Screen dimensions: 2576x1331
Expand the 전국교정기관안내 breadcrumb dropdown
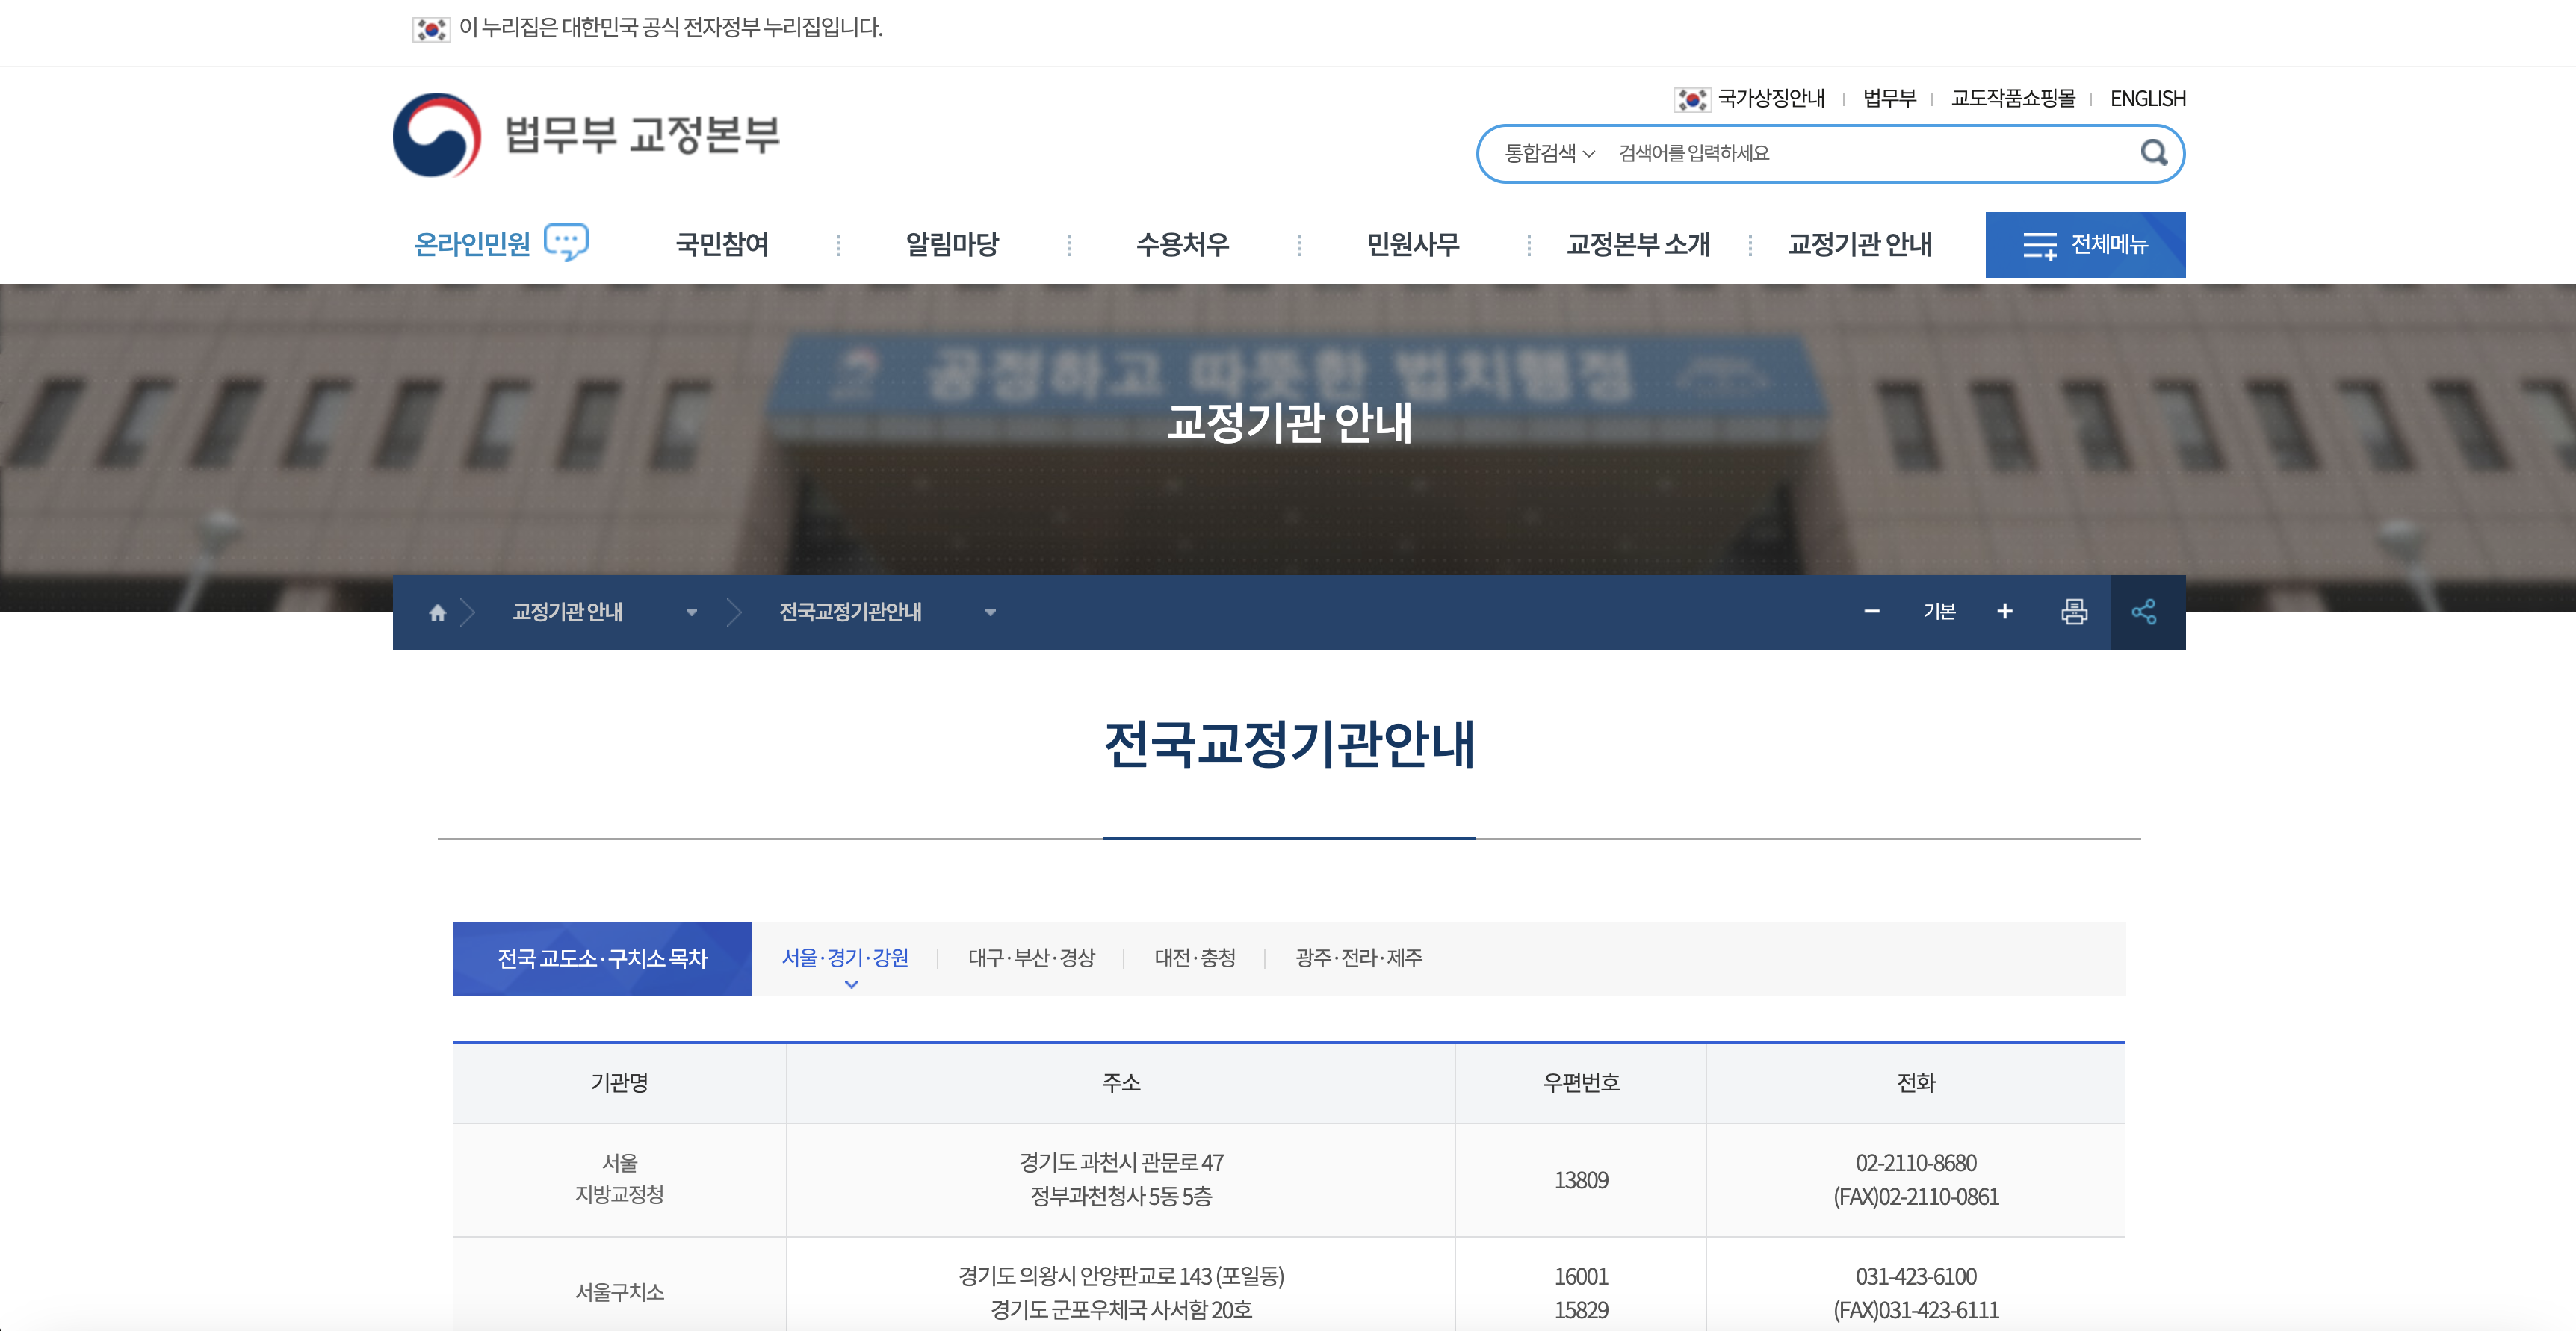tap(990, 615)
